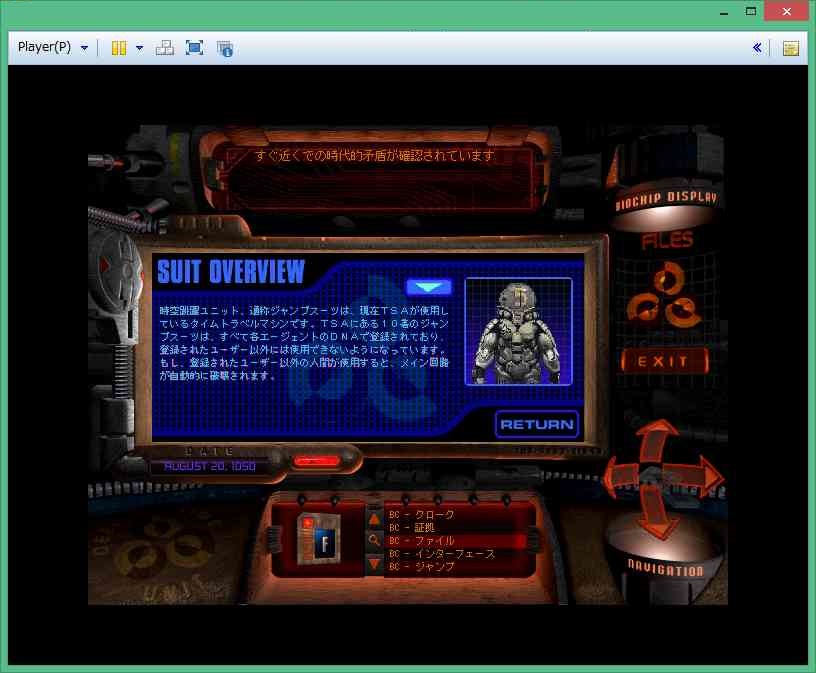
Task: Click the glowing red indicator beside the date
Action: pos(316,461)
